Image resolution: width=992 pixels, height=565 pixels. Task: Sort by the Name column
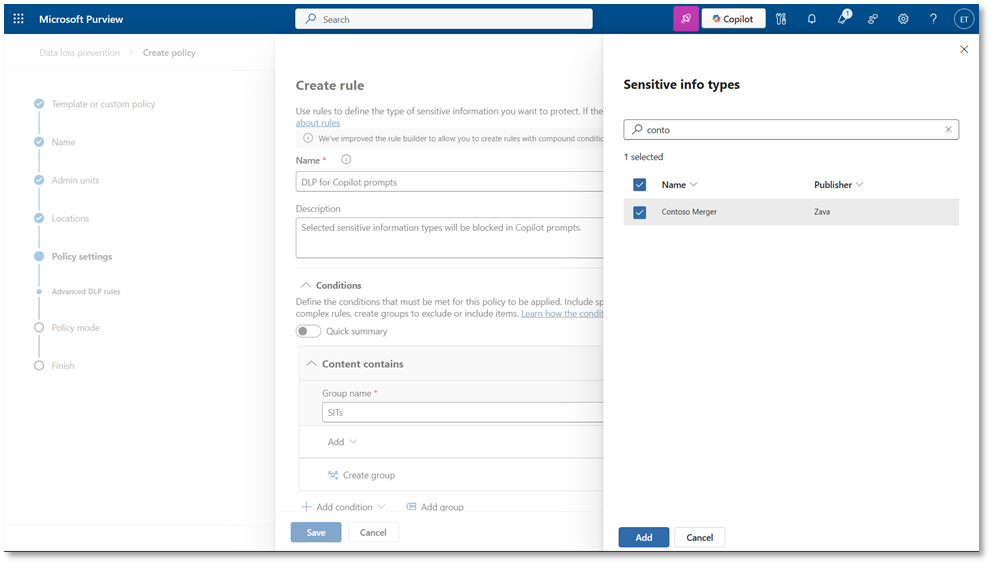[x=679, y=185]
